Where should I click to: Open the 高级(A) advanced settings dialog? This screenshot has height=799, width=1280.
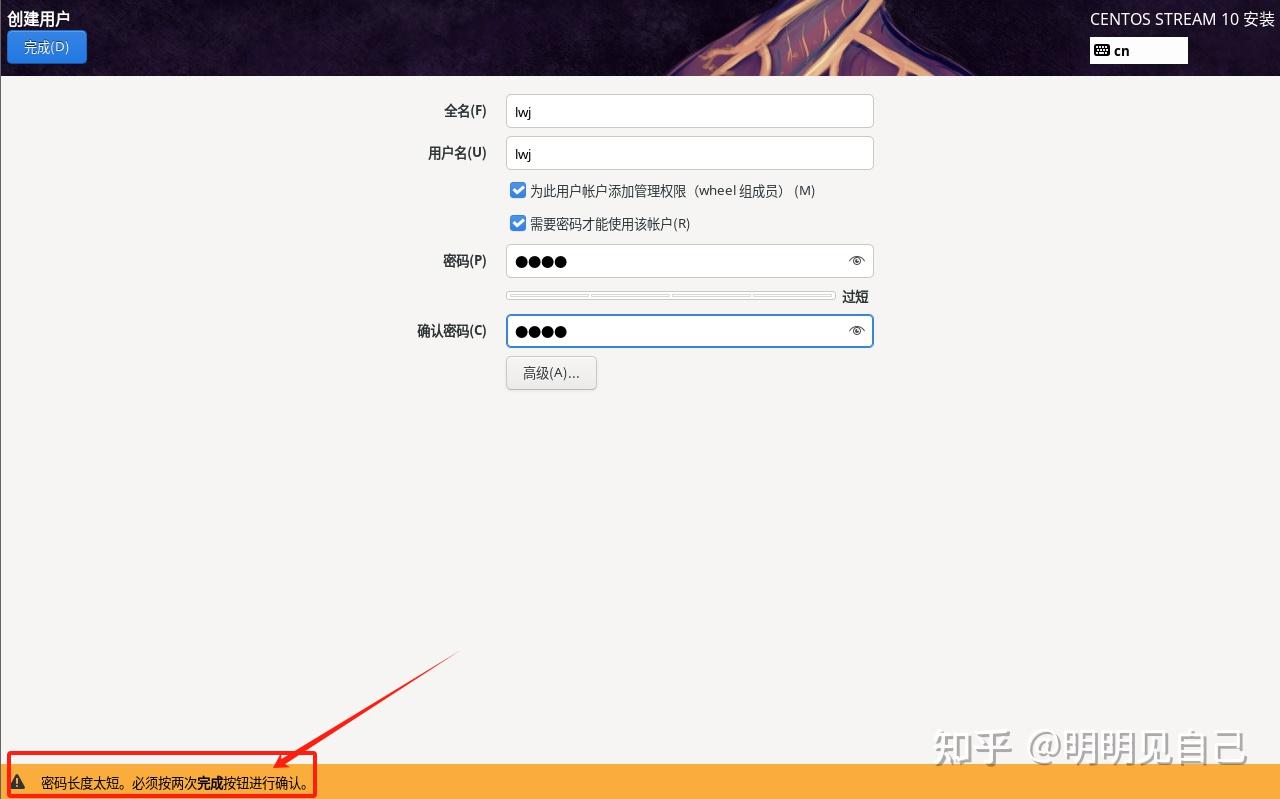[551, 372]
